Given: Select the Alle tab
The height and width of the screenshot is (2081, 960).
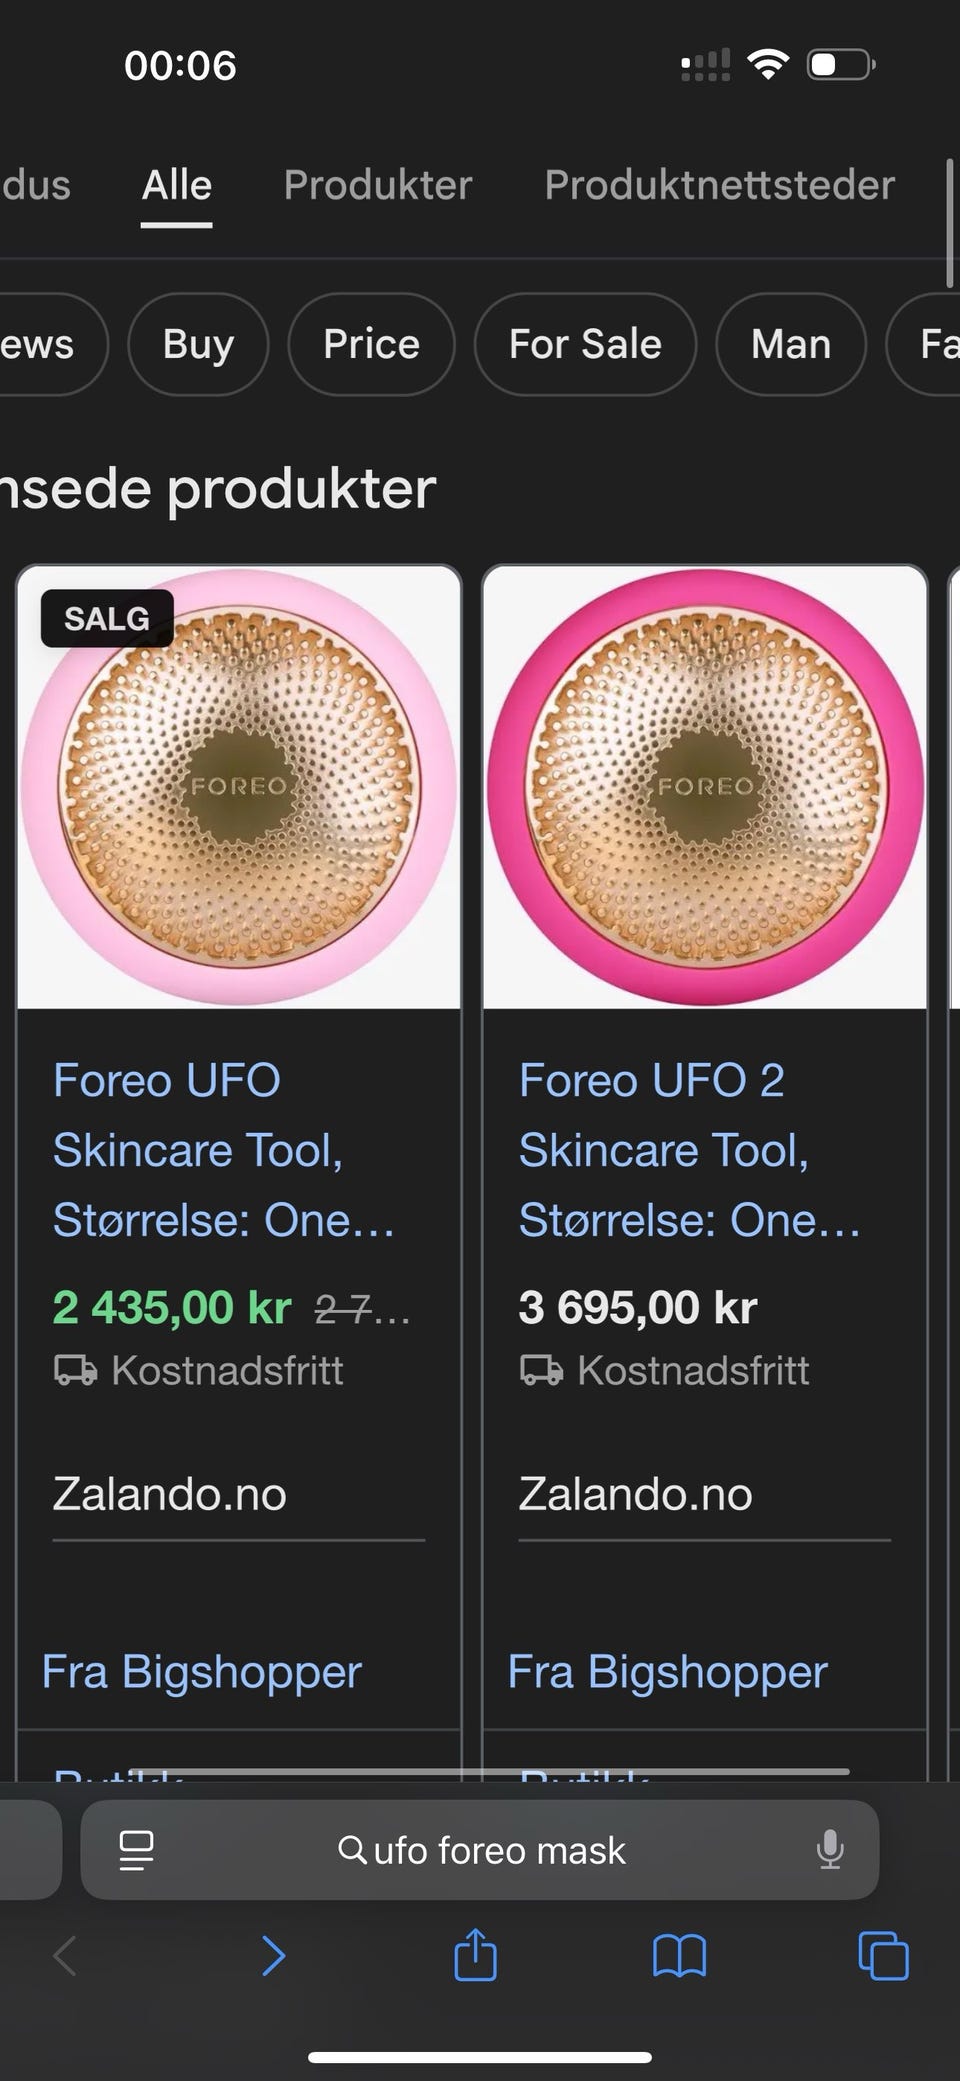Looking at the screenshot, I should pyautogui.click(x=177, y=185).
